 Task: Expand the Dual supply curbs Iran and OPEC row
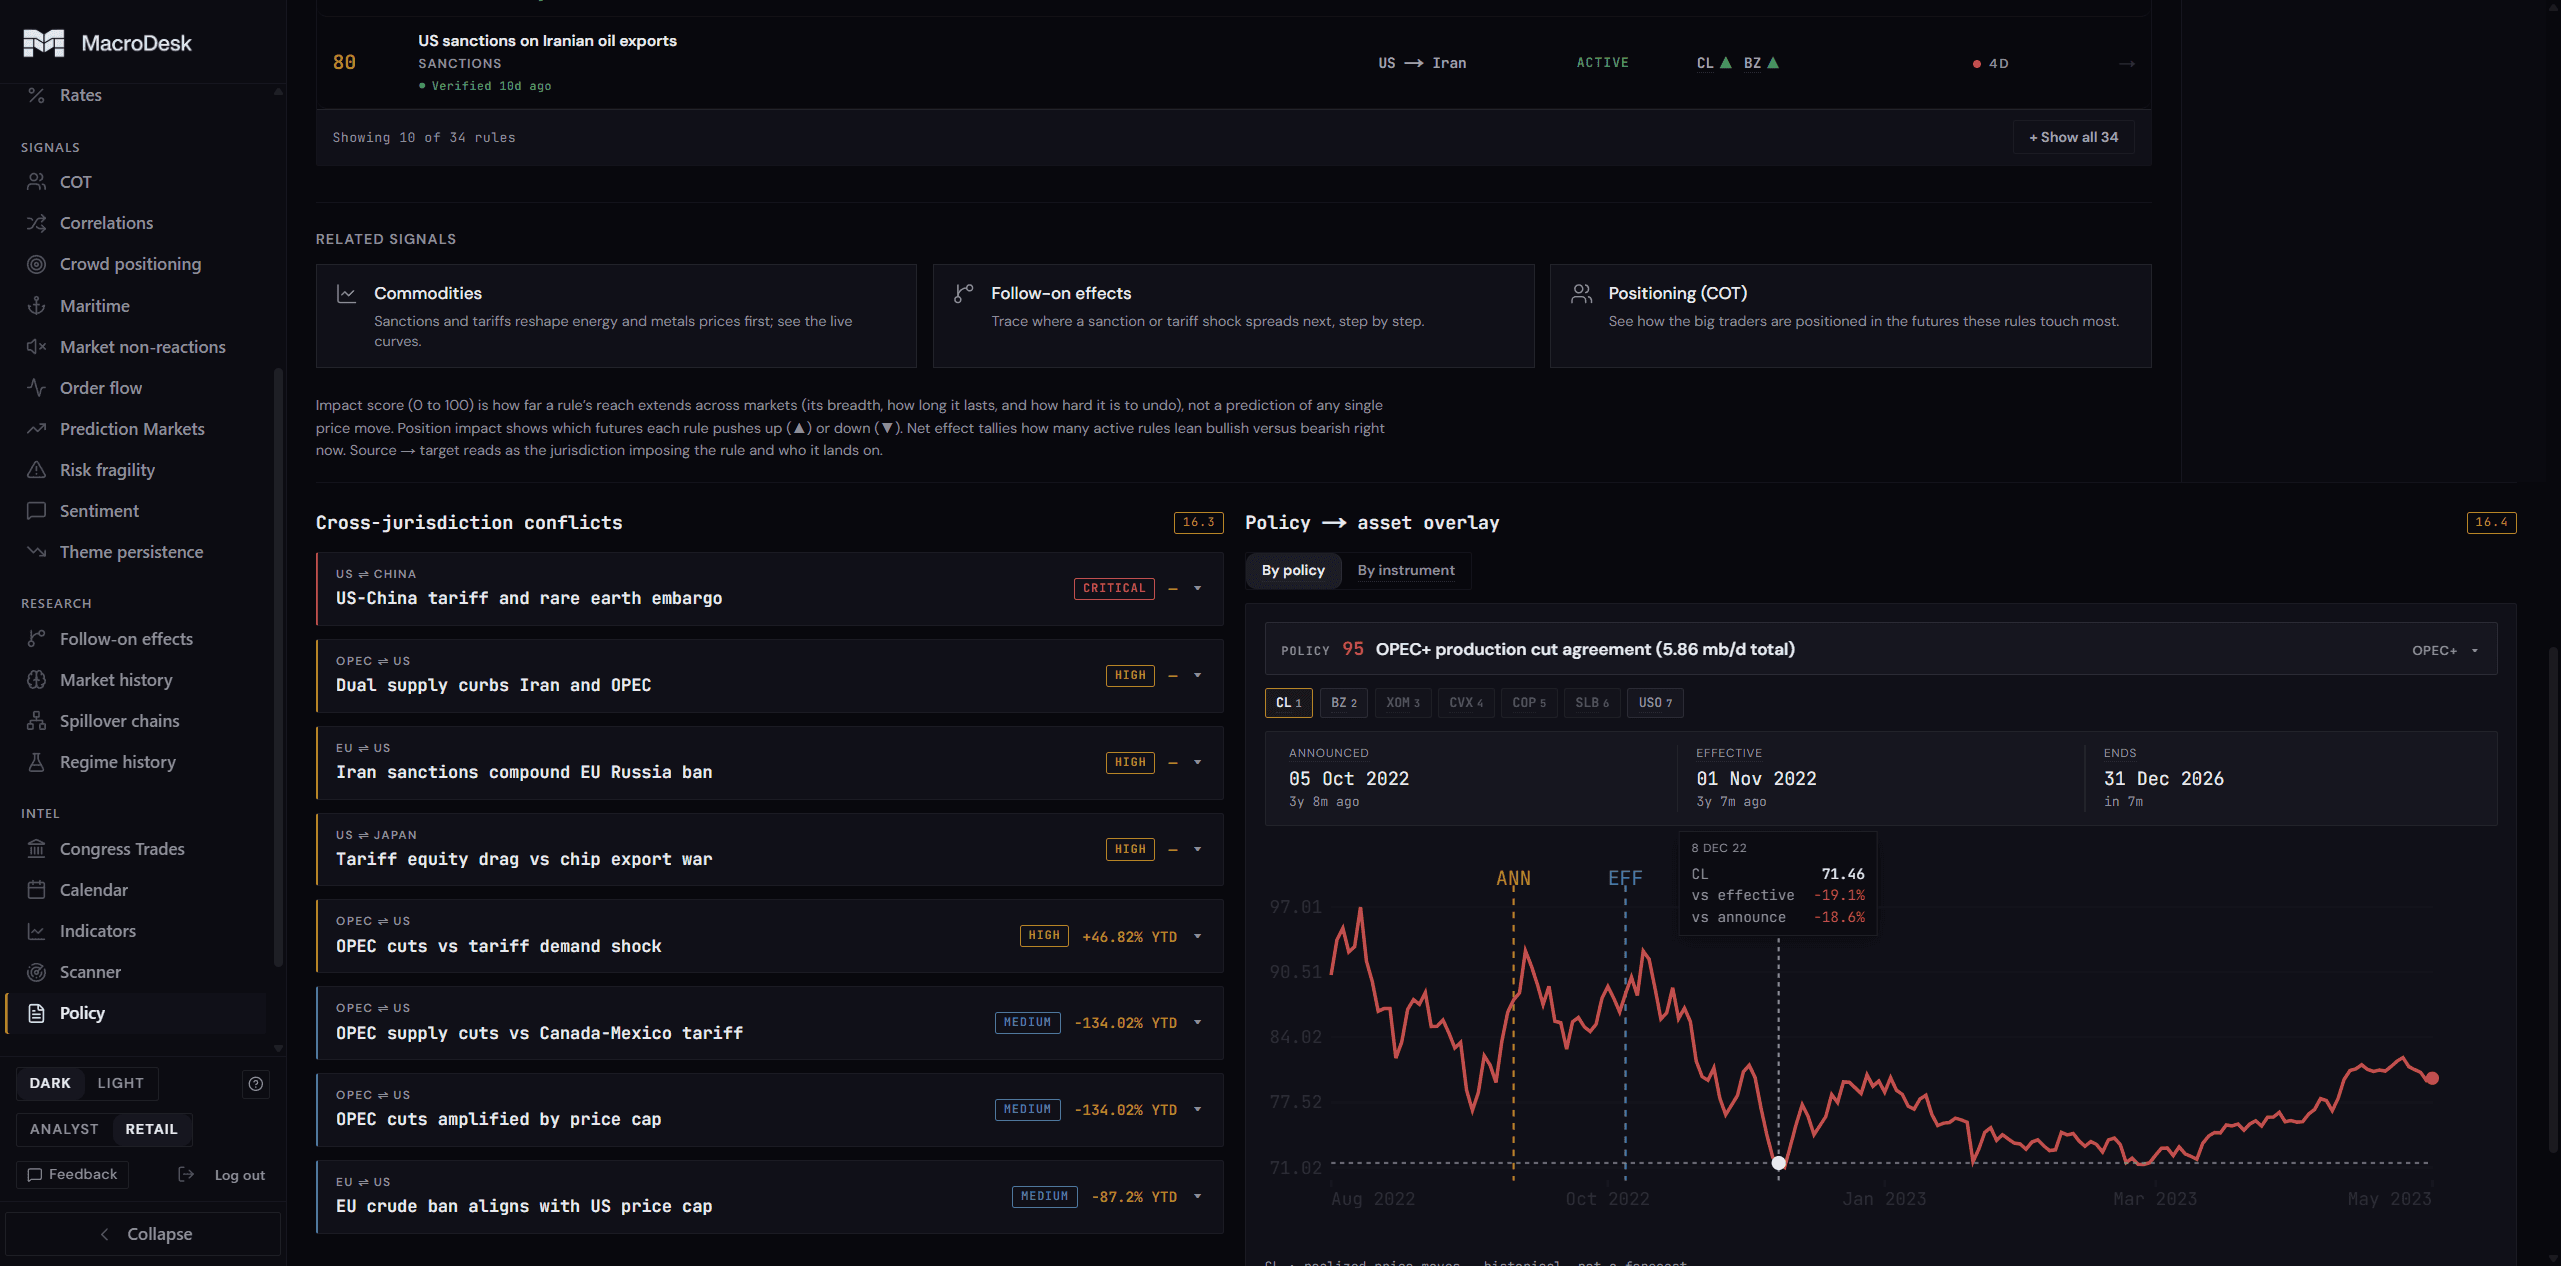(x=1197, y=676)
